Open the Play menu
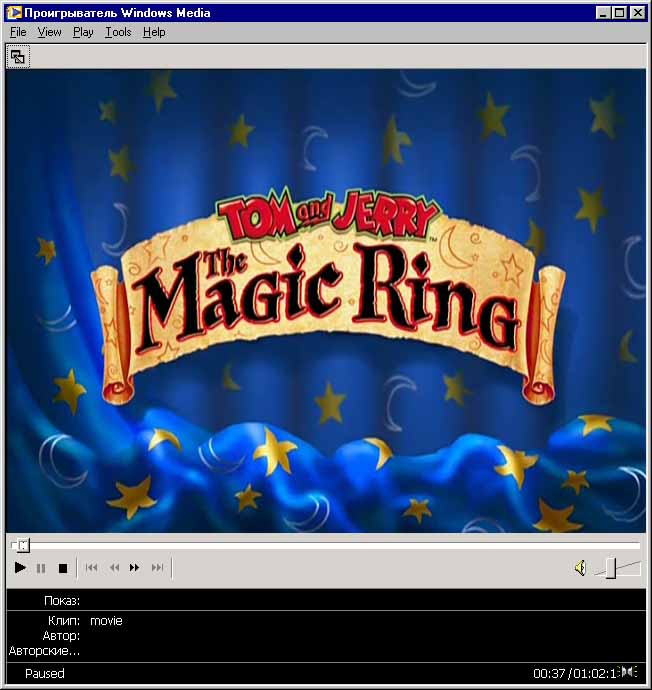The height and width of the screenshot is (690, 652). pos(83,32)
